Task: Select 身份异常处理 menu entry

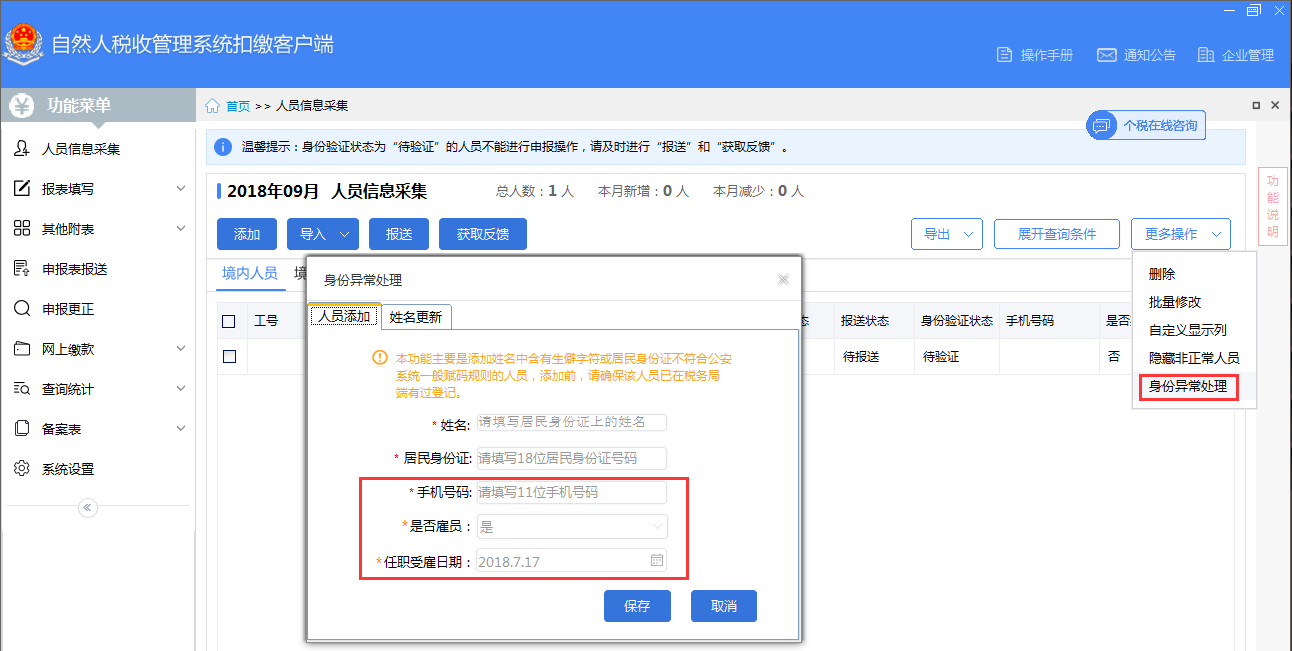Action: (x=1188, y=386)
